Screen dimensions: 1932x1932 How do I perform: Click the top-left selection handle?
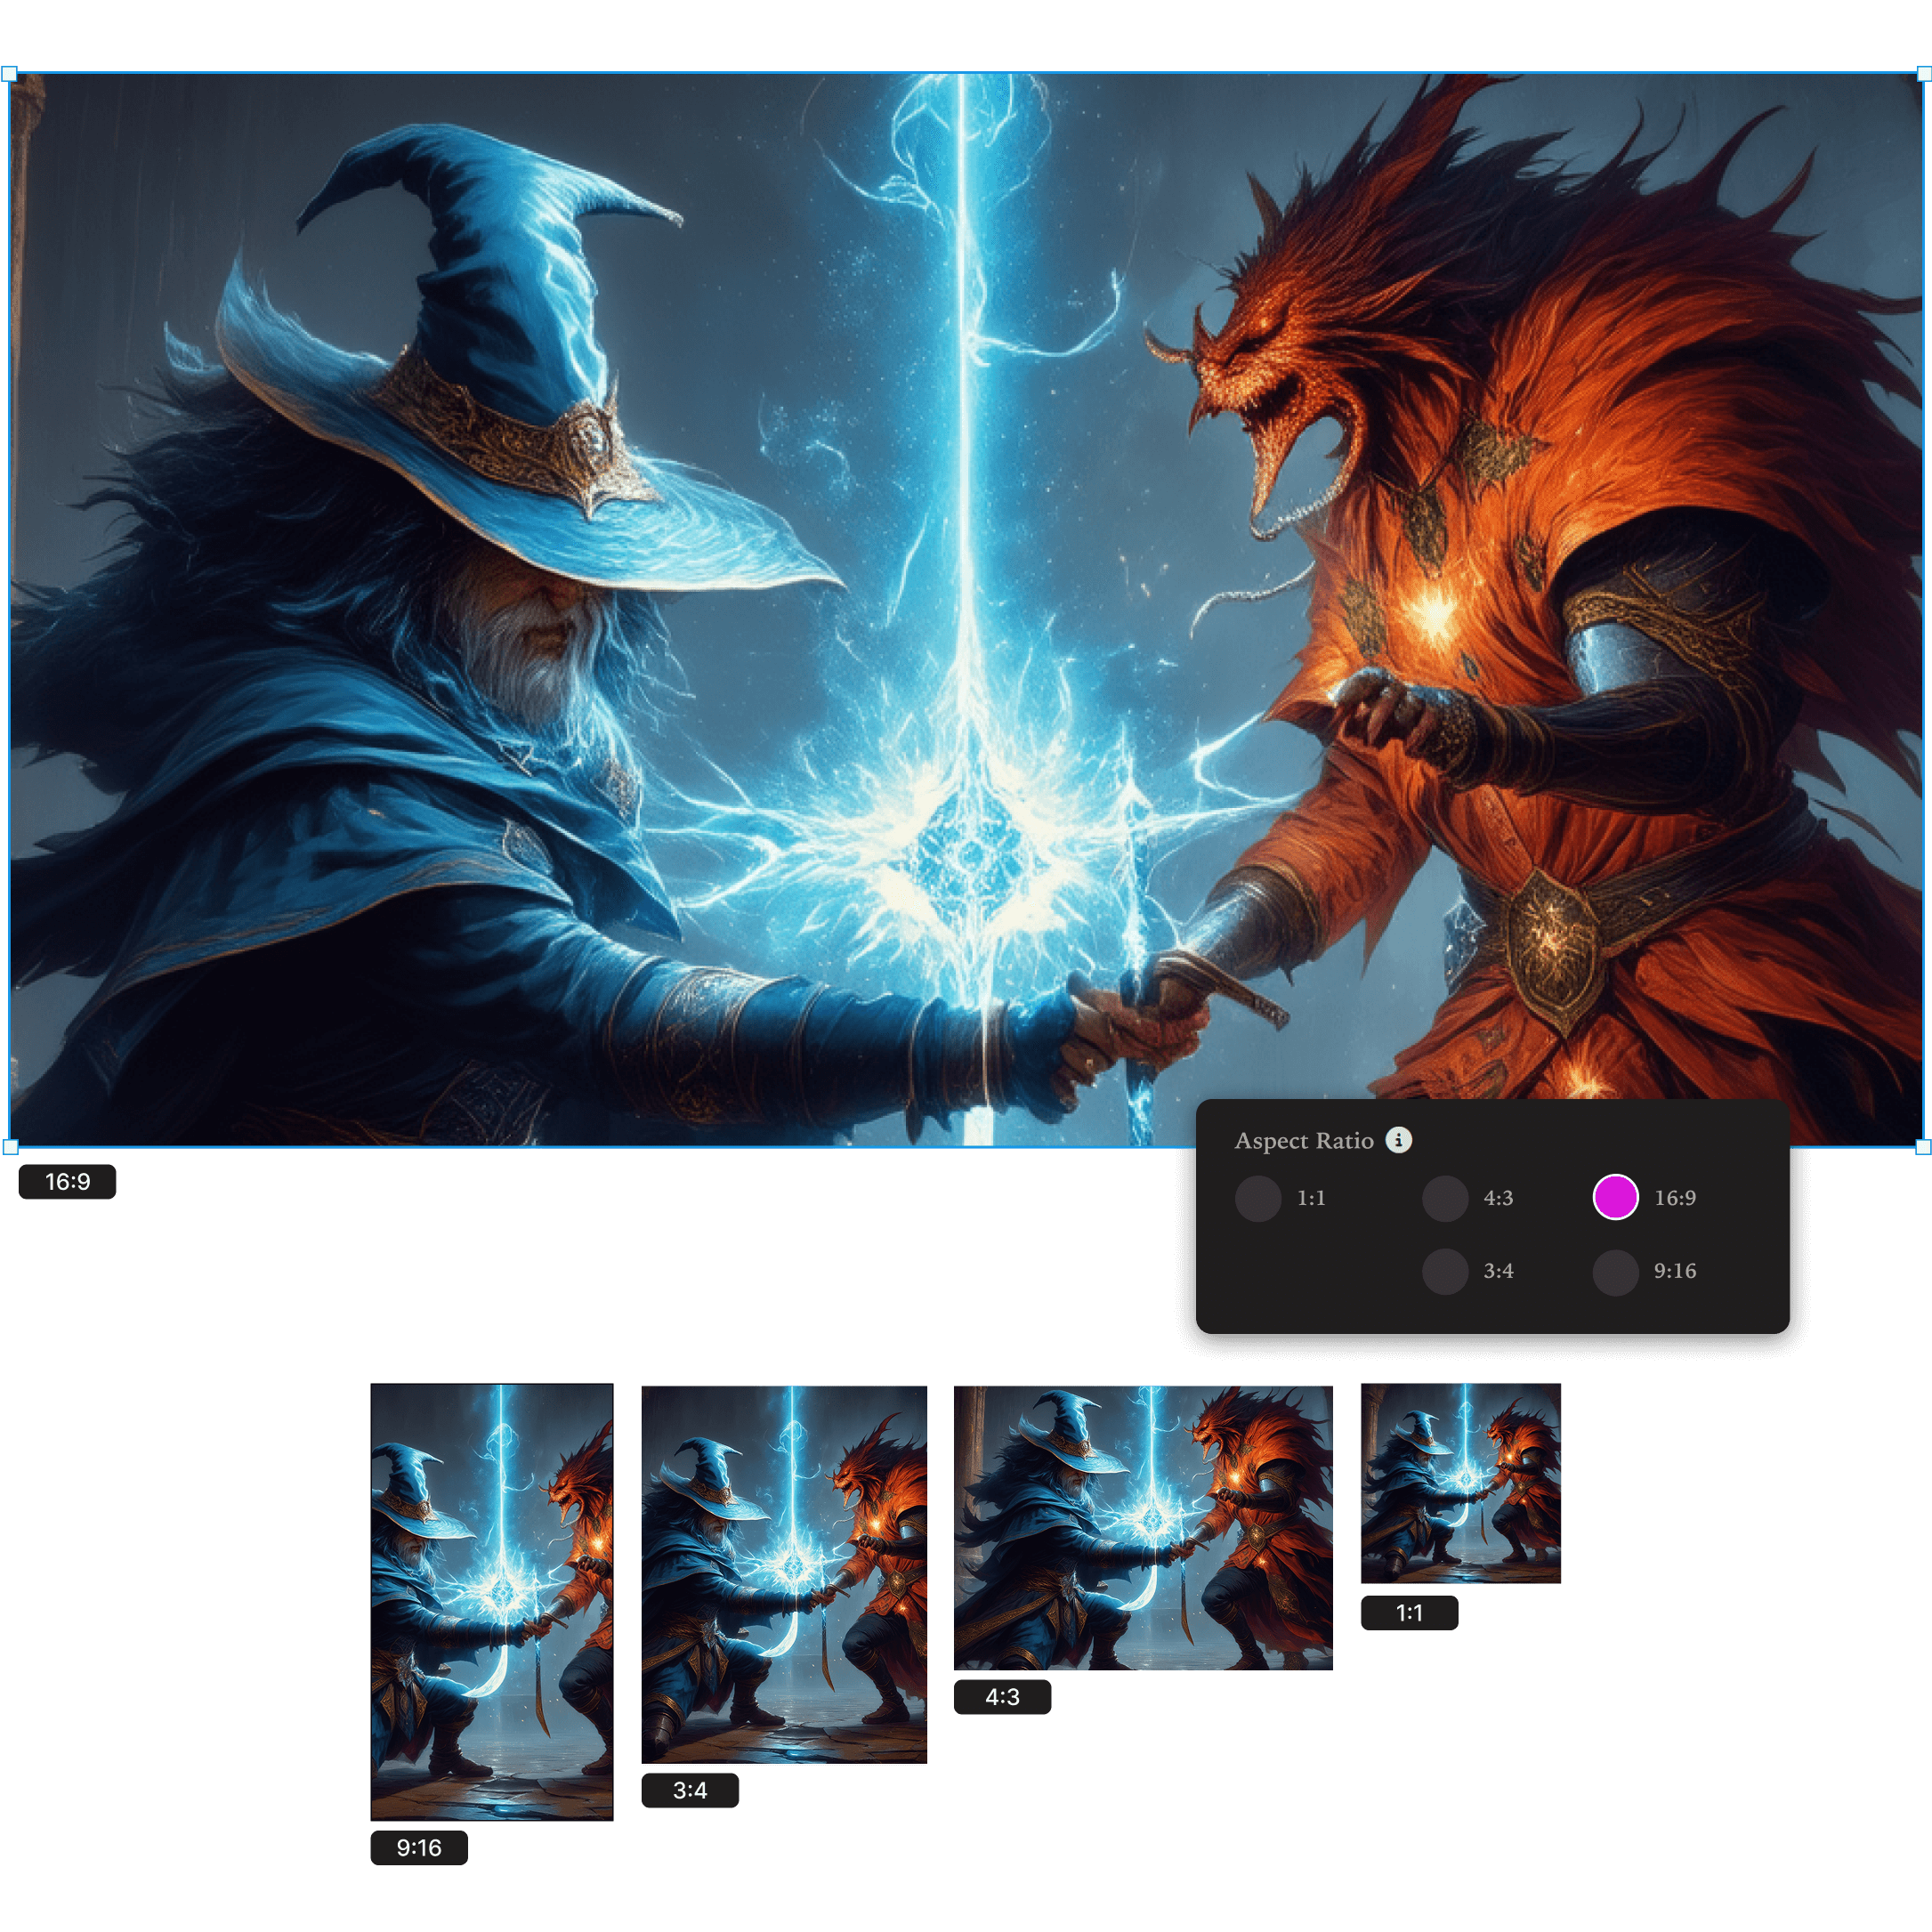9,73
